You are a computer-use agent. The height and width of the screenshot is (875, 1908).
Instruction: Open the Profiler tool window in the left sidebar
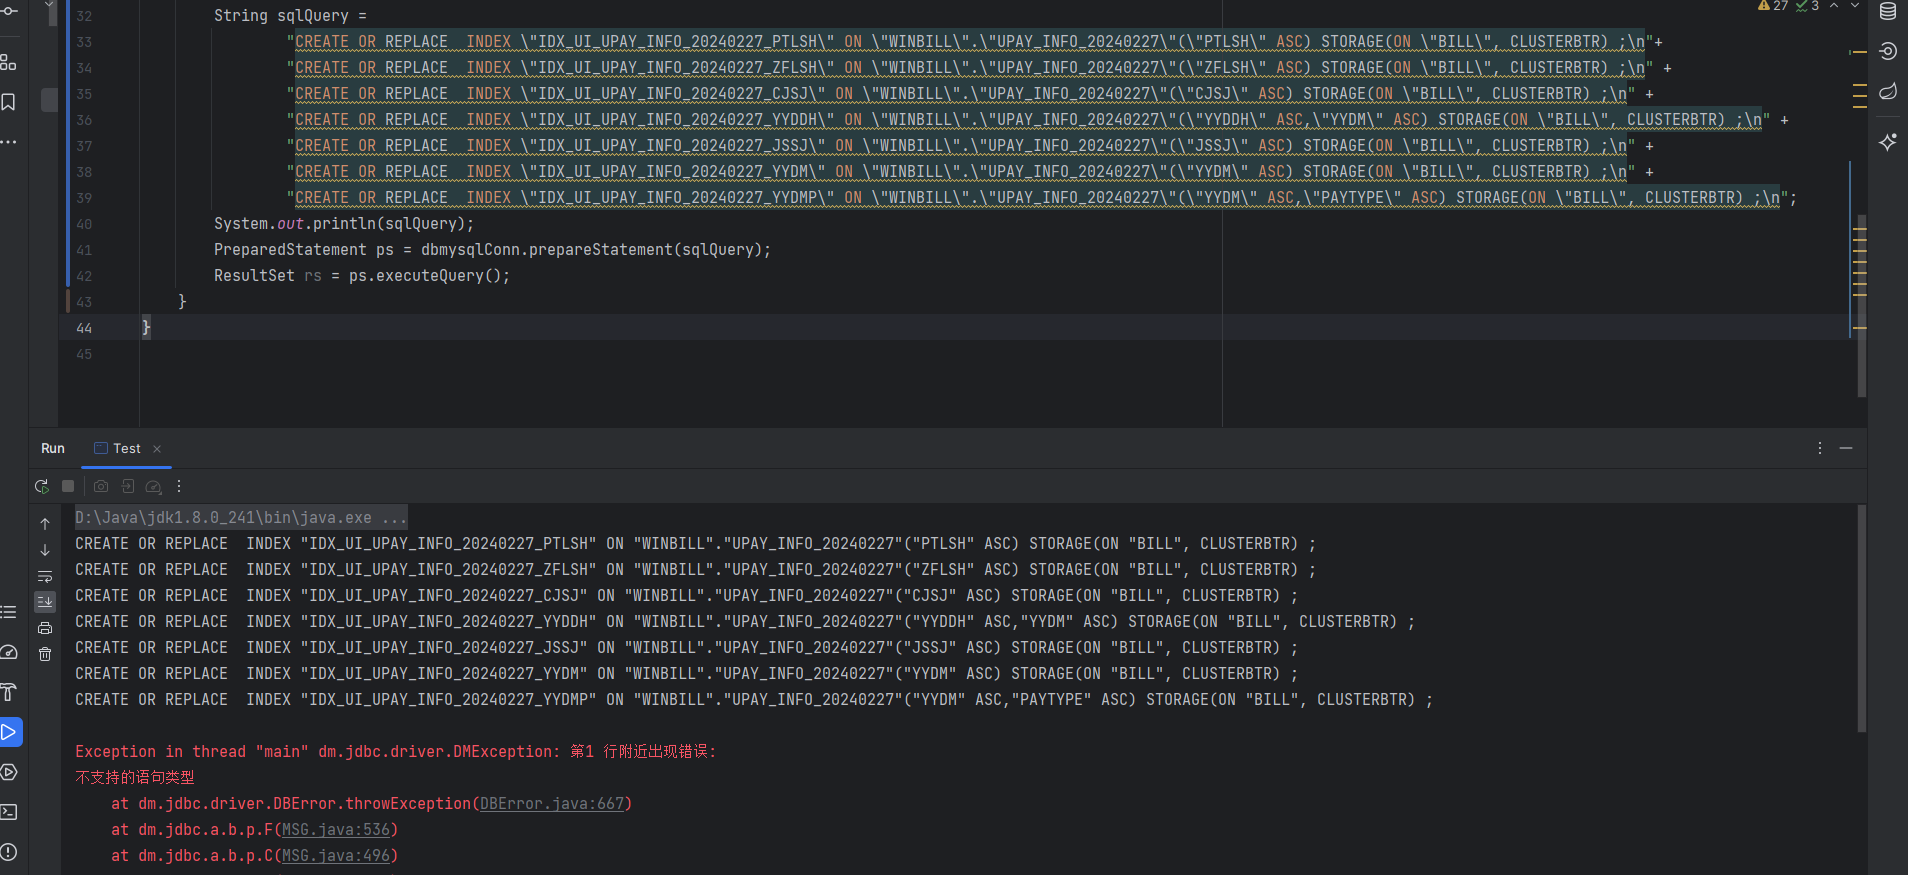pyautogui.click(x=9, y=652)
